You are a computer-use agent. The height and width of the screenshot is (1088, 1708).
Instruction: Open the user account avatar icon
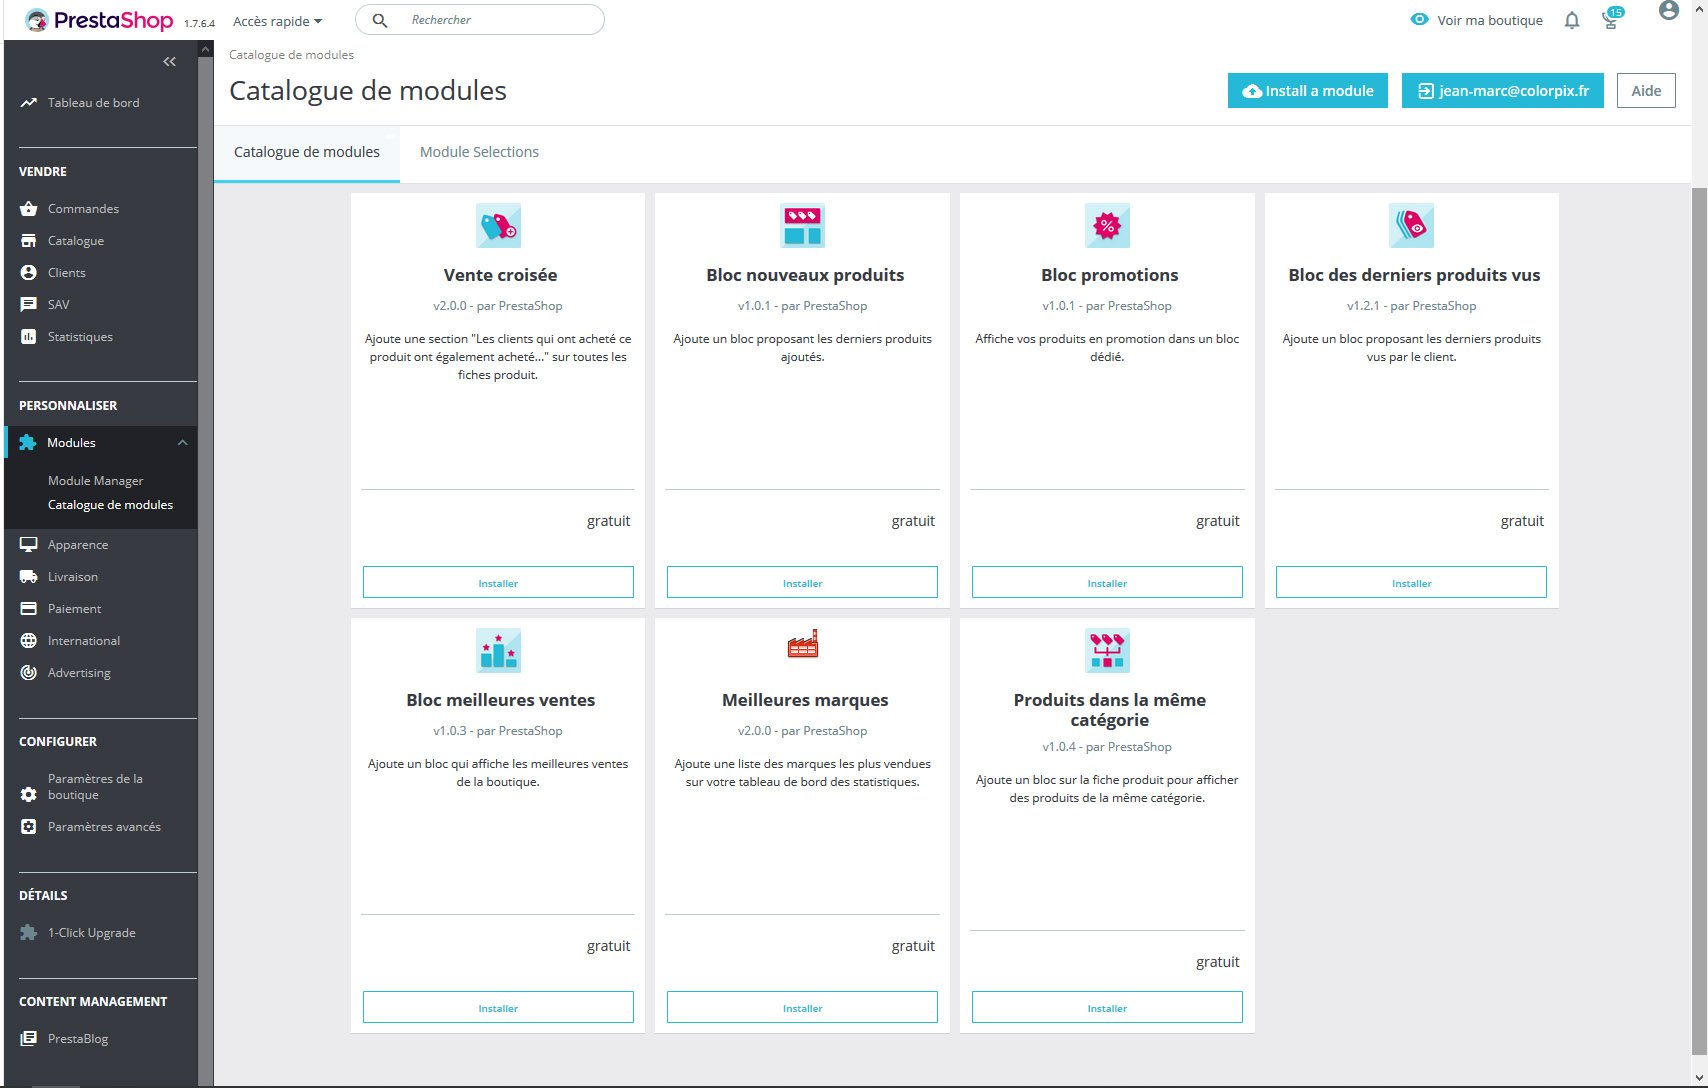(1668, 11)
